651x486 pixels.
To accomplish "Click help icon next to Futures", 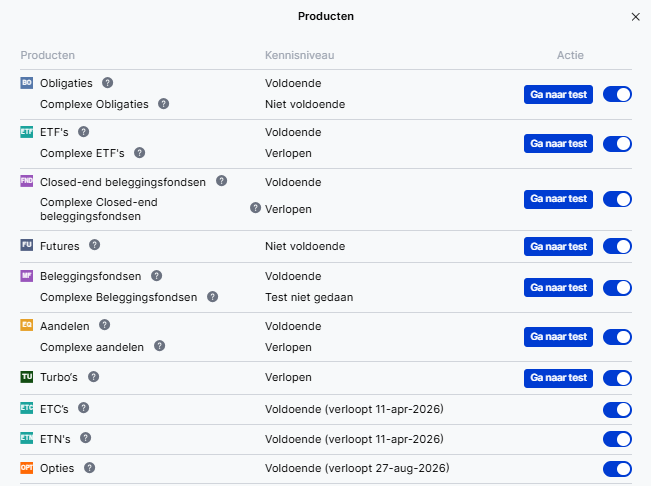I will pos(95,245).
